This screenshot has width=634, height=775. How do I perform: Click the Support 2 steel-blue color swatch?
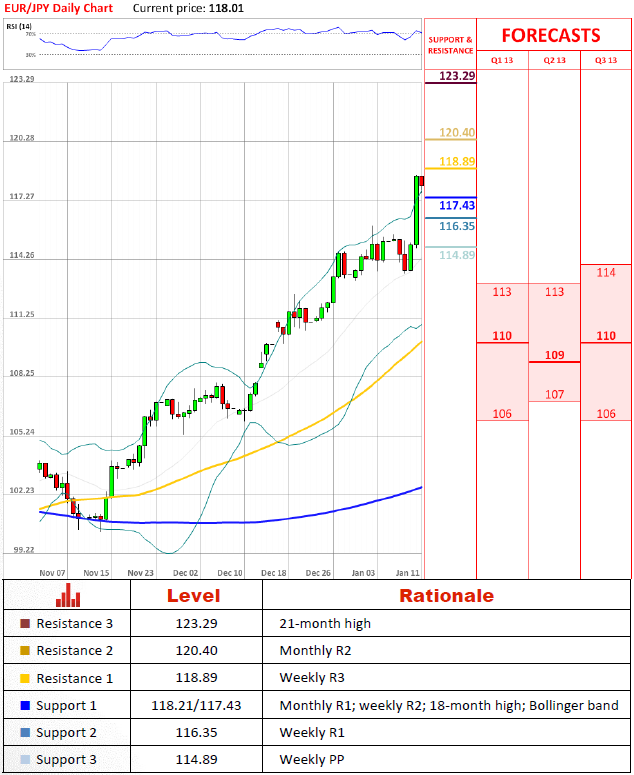pos(25,732)
